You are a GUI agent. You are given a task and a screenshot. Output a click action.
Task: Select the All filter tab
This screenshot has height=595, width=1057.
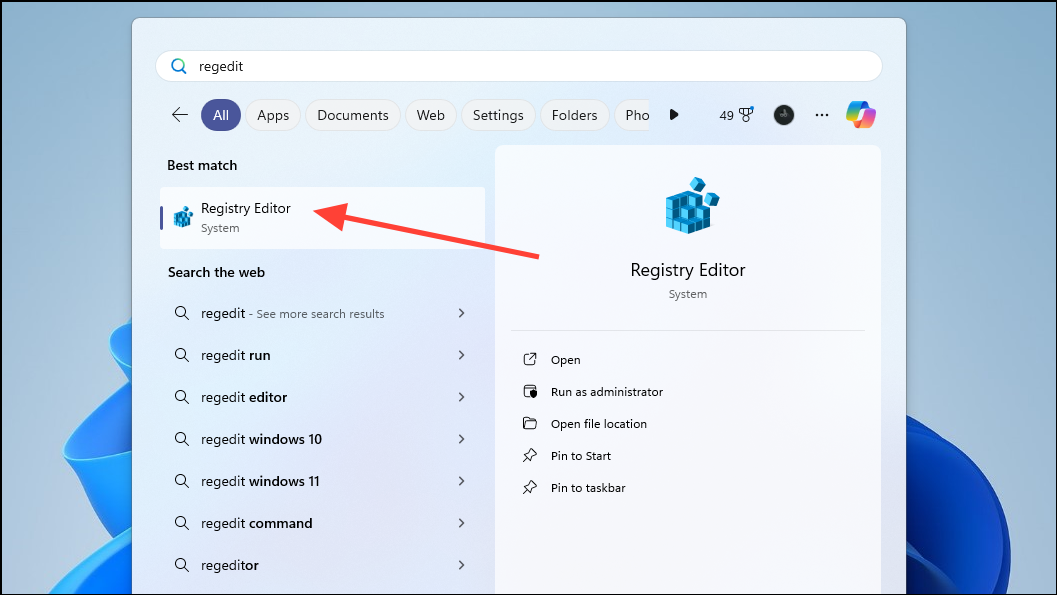point(221,115)
